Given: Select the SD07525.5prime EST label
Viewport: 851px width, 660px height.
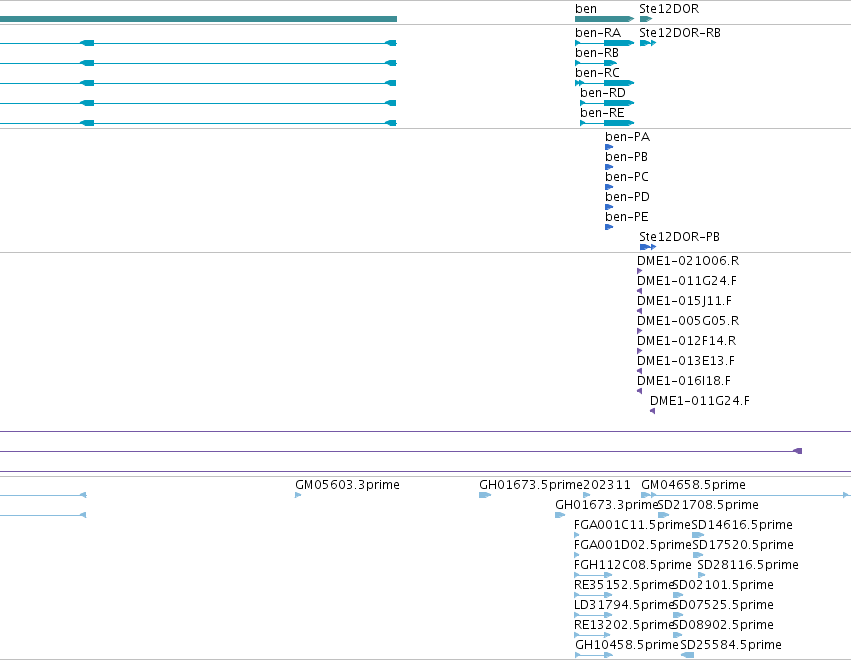Looking at the screenshot, I should click(x=723, y=606).
